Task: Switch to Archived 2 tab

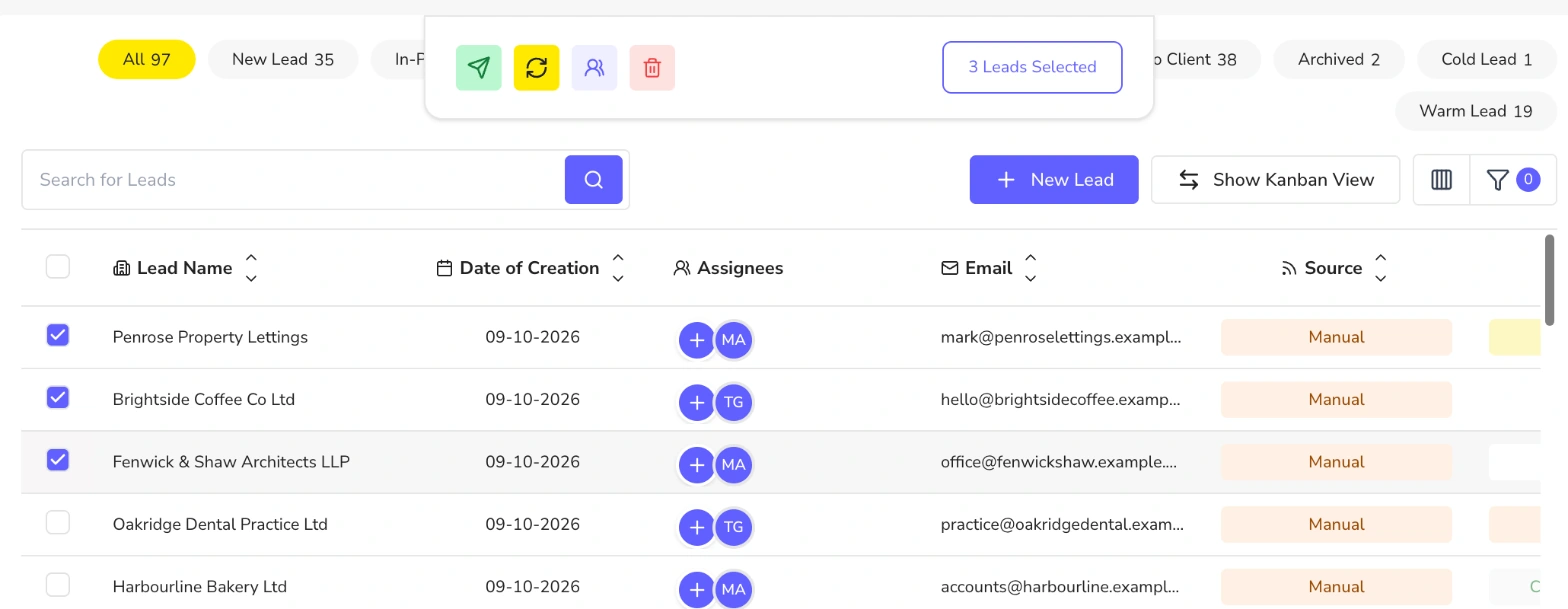Action: coord(1339,59)
